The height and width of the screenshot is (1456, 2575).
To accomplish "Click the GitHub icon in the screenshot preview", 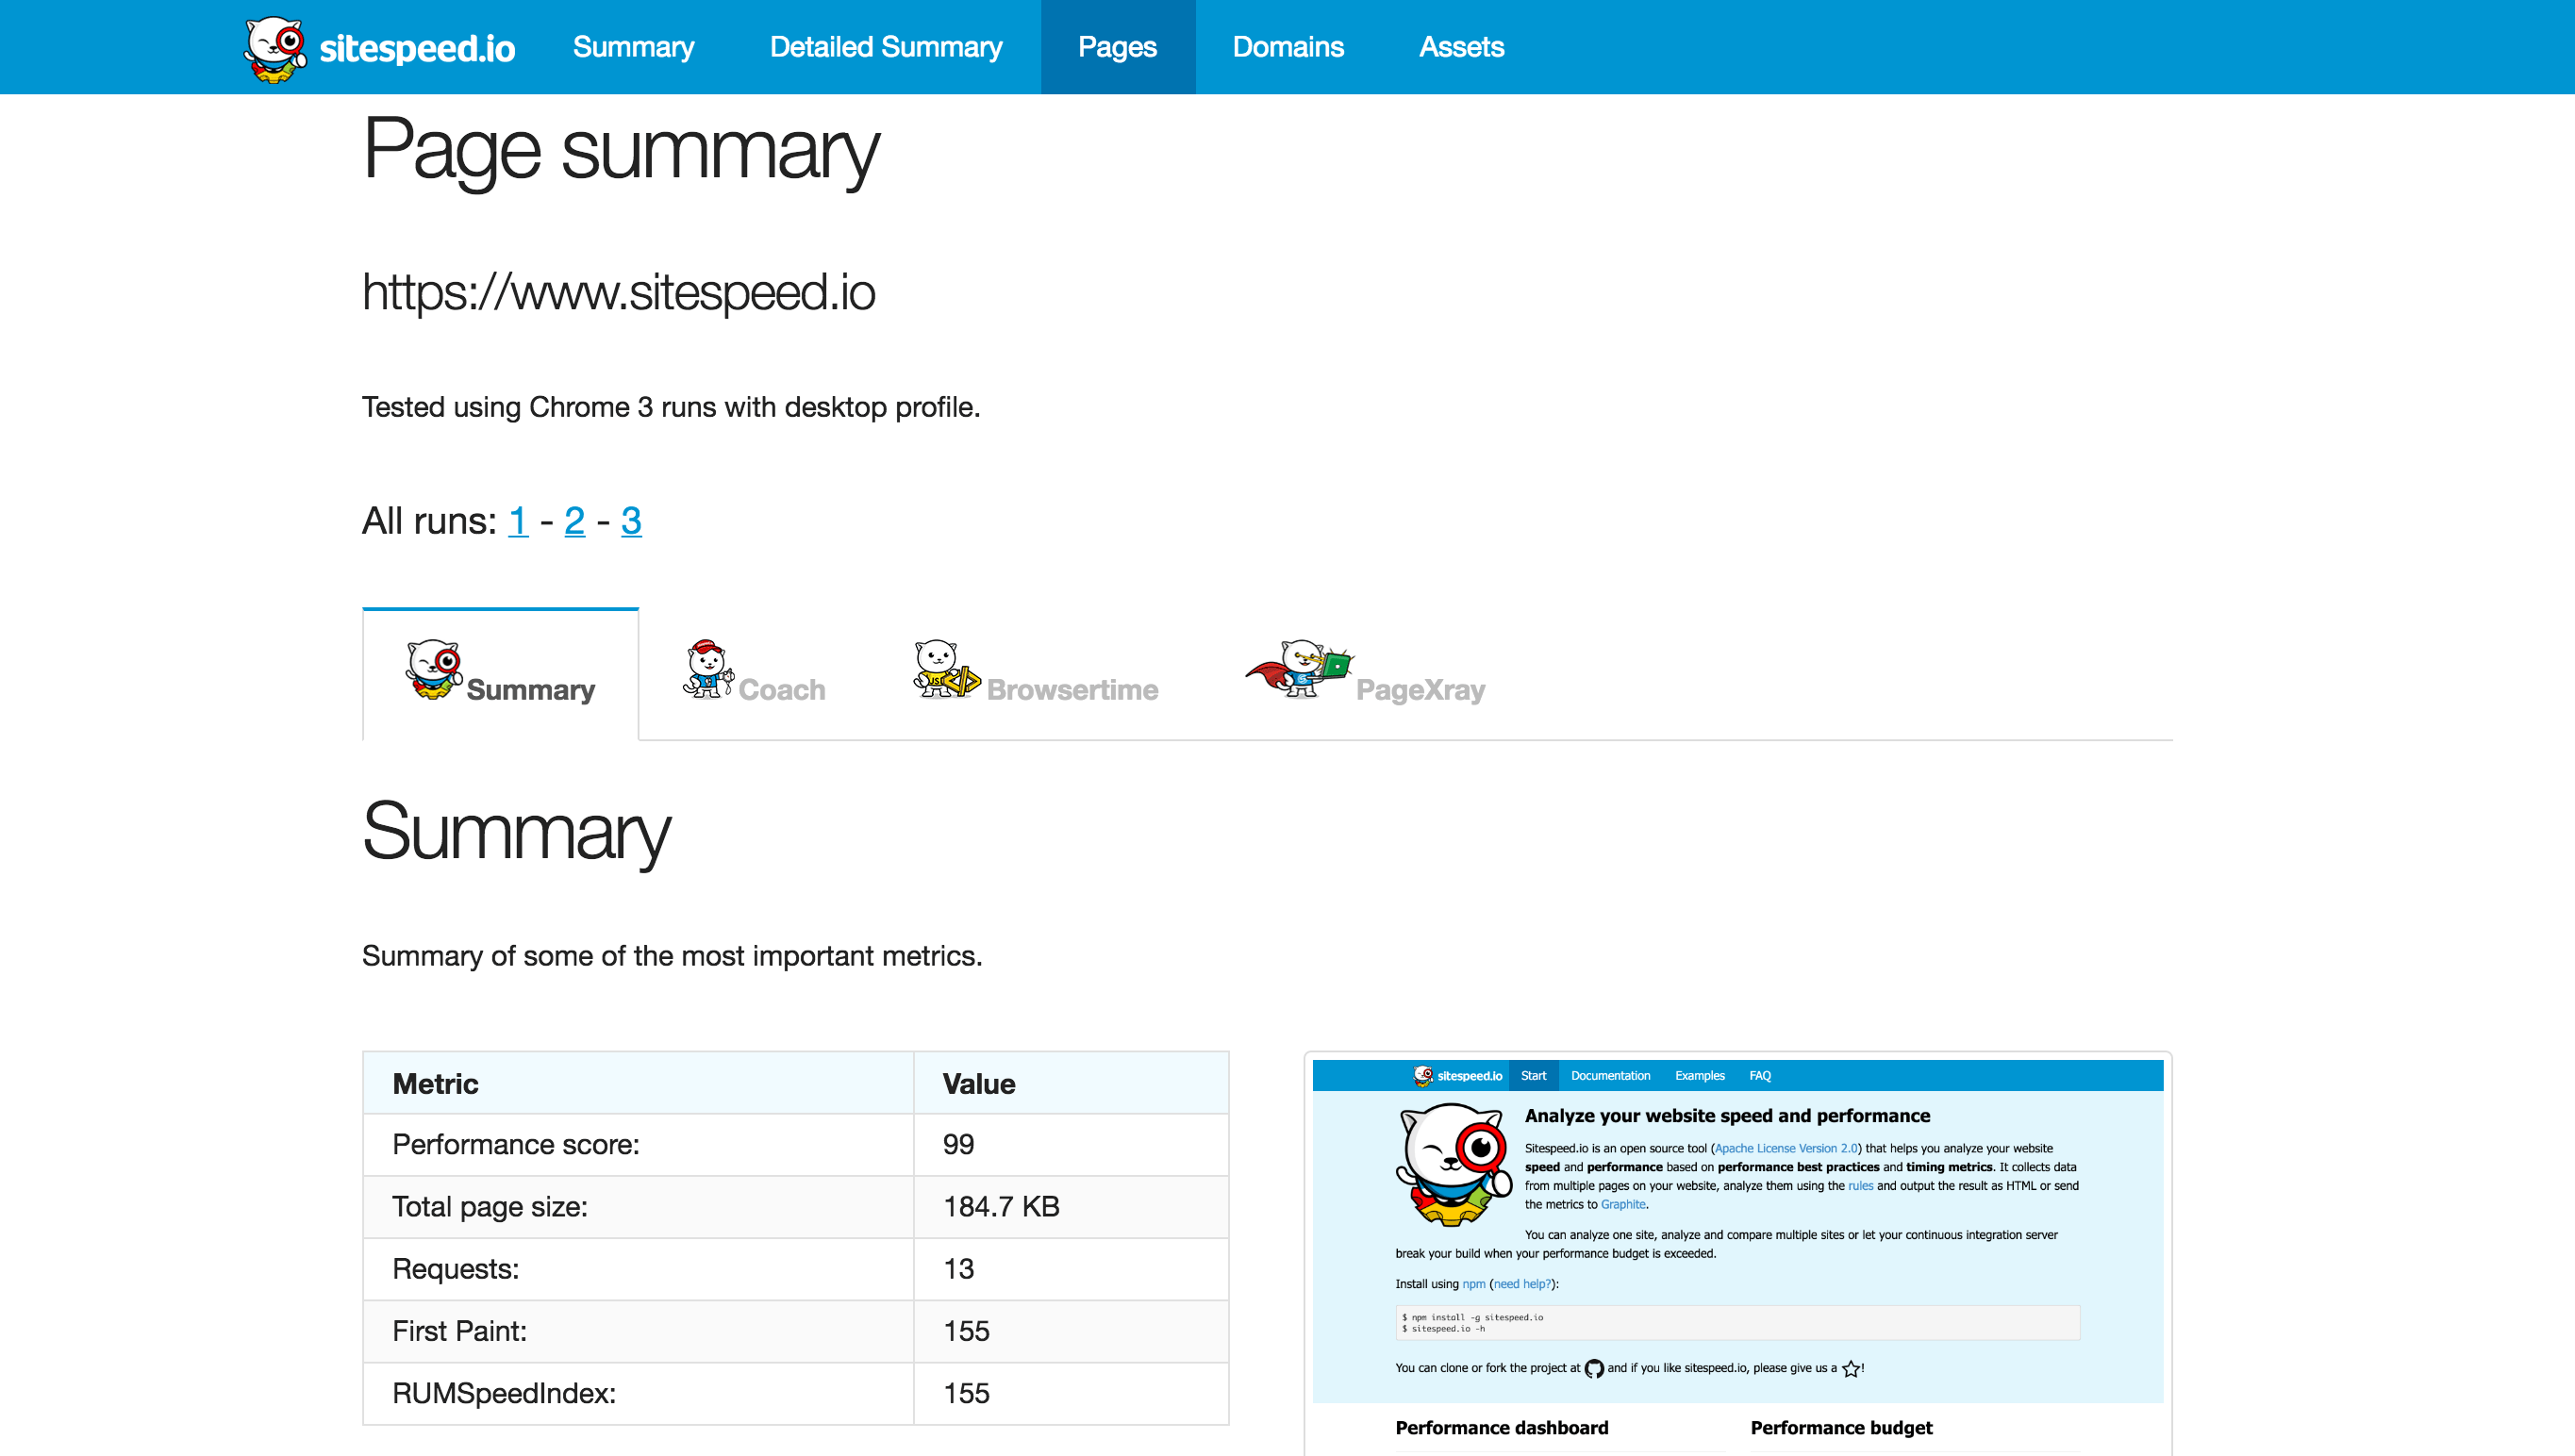I will [1594, 1368].
